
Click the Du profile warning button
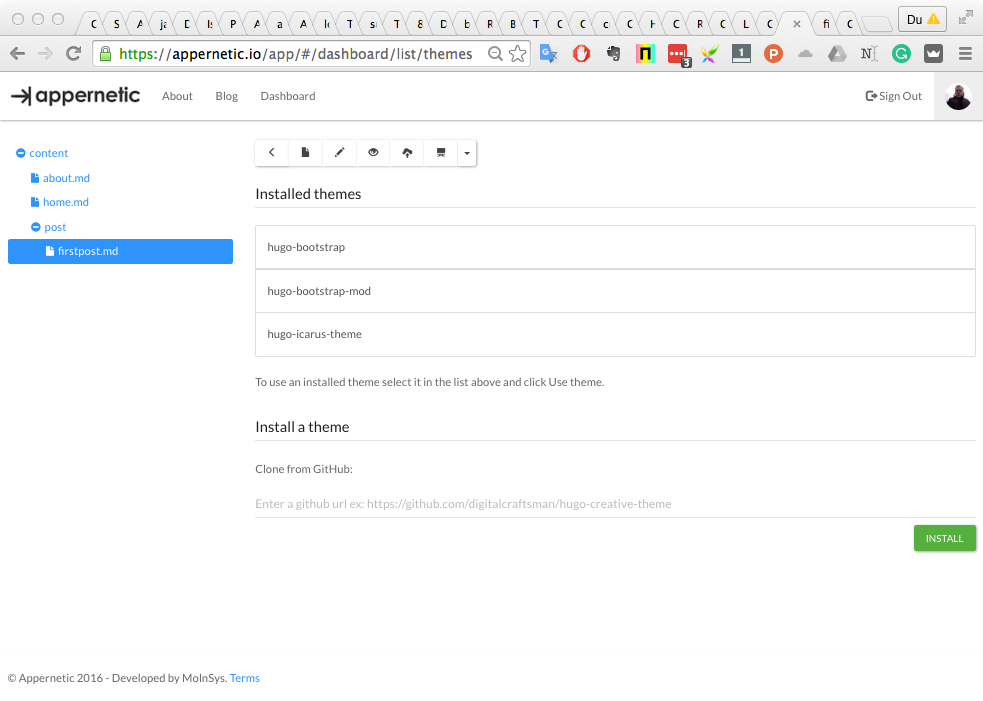pyautogui.click(x=922, y=19)
